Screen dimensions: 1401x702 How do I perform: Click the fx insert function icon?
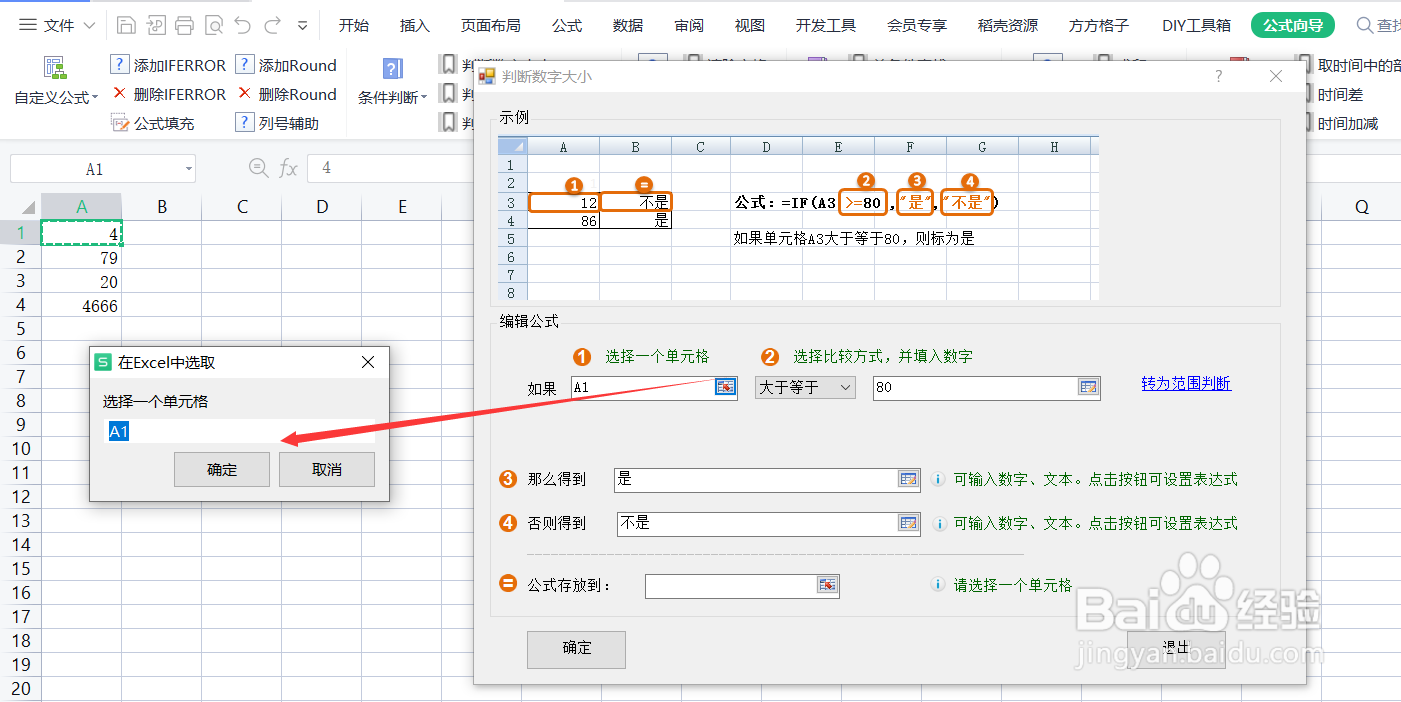[288, 168]
